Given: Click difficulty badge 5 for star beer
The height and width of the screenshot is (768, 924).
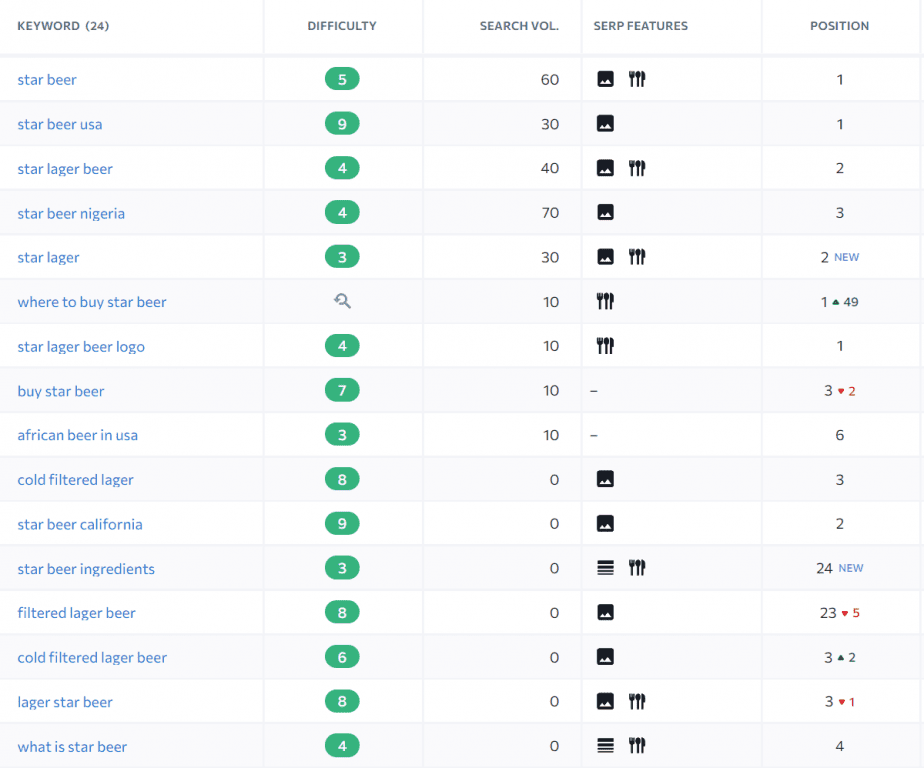Looking at the screenshot, I should click(x=342, y=79).
